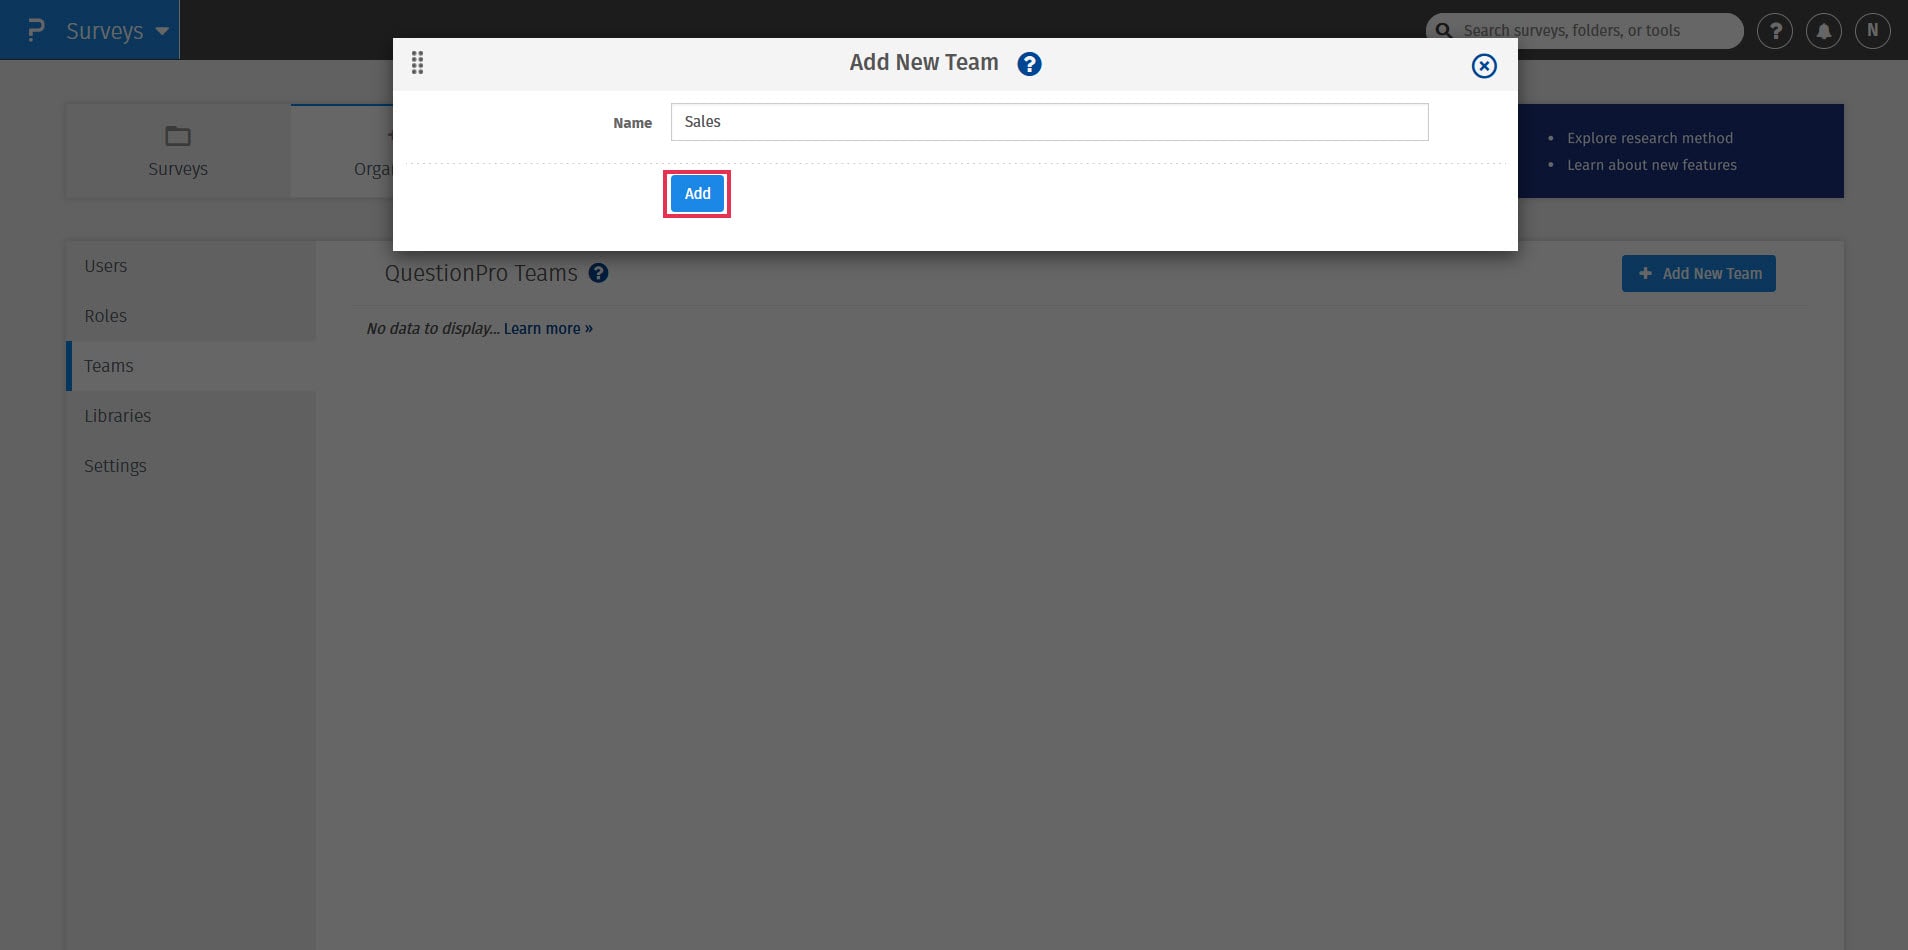
Task: Click the team Name input field
Action: point(1048,122)
